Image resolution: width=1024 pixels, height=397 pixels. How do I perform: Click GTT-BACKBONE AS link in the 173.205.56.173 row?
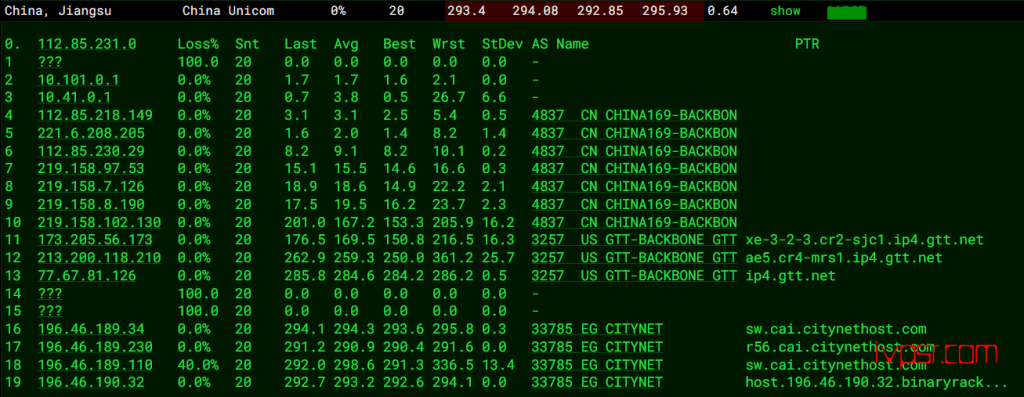pyautogui.click(x=634, y=240)
